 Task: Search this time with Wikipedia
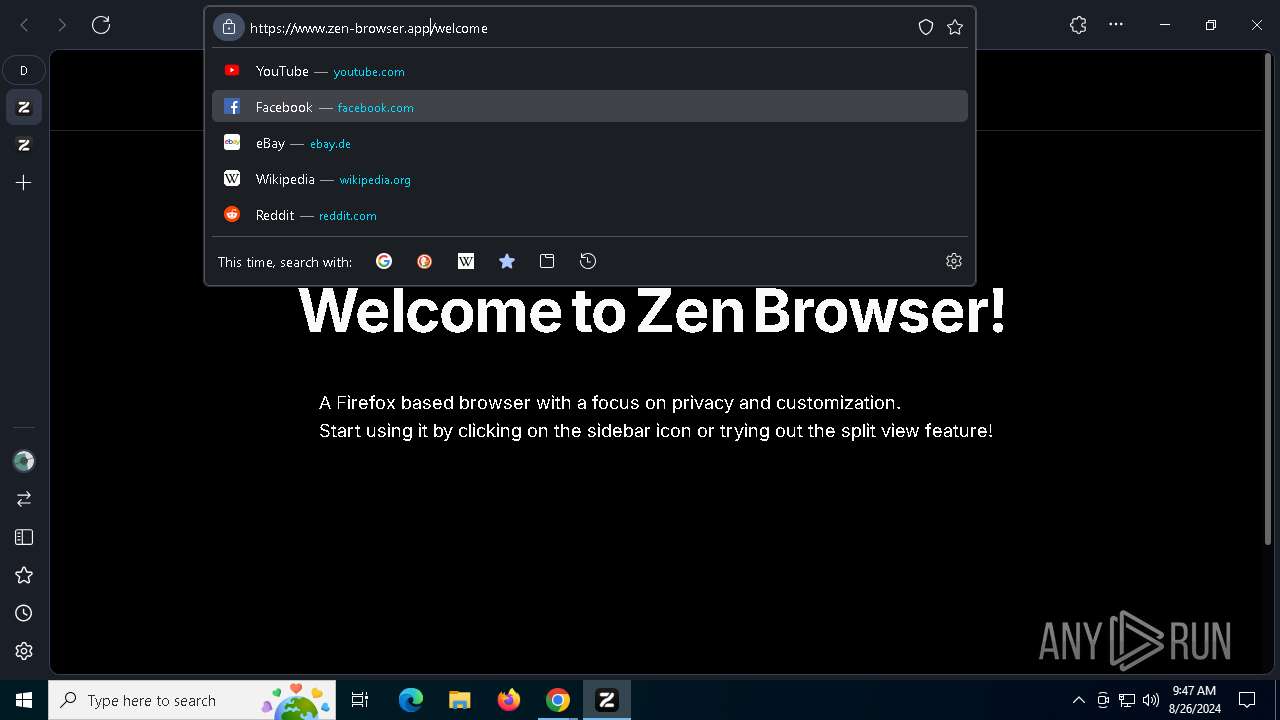[x=466, y=261]
